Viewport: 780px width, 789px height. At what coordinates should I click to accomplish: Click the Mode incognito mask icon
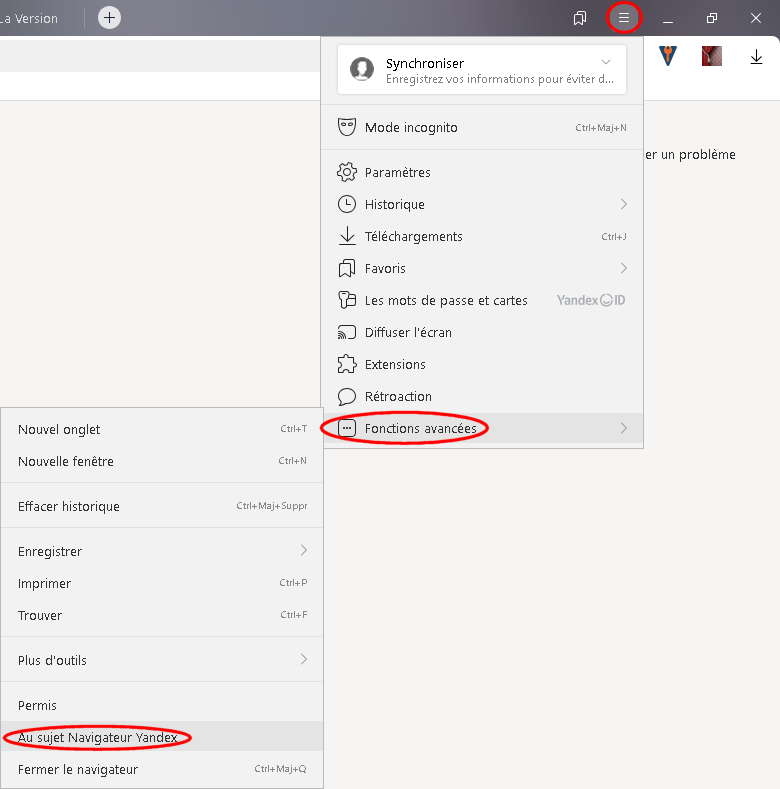pos(347,127)
